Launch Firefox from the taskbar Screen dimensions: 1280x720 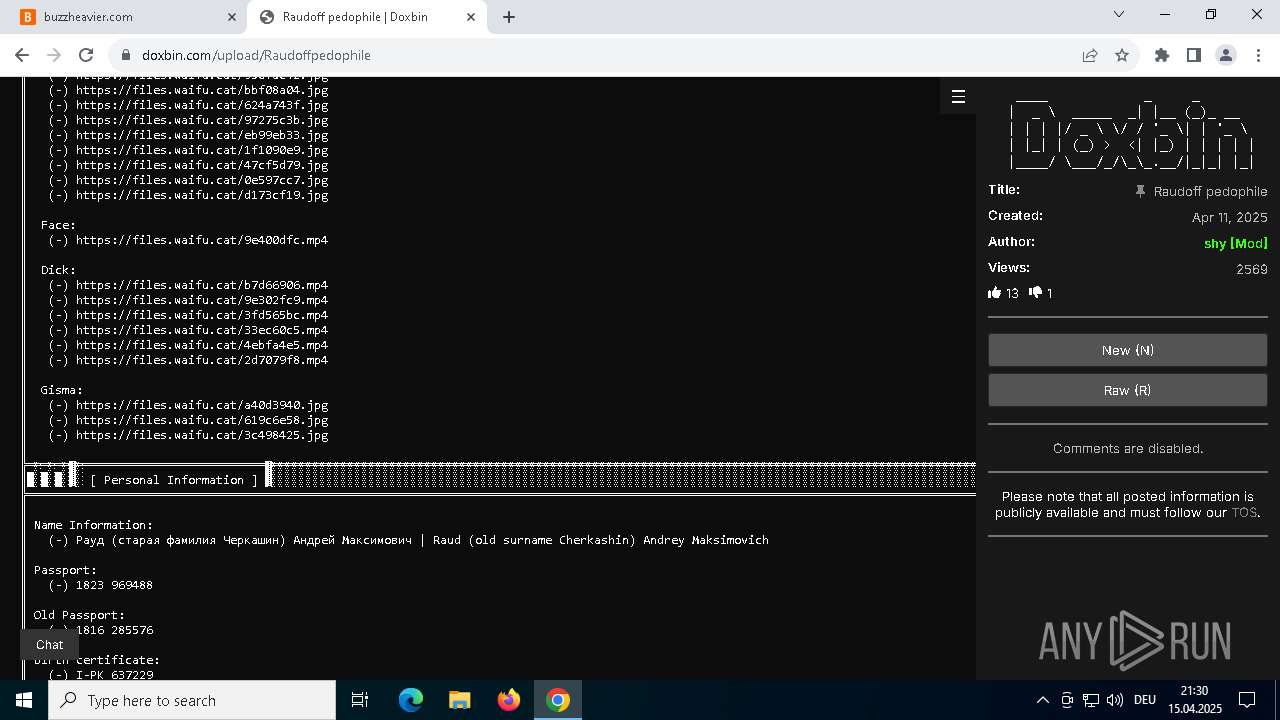tap(509, 700)
